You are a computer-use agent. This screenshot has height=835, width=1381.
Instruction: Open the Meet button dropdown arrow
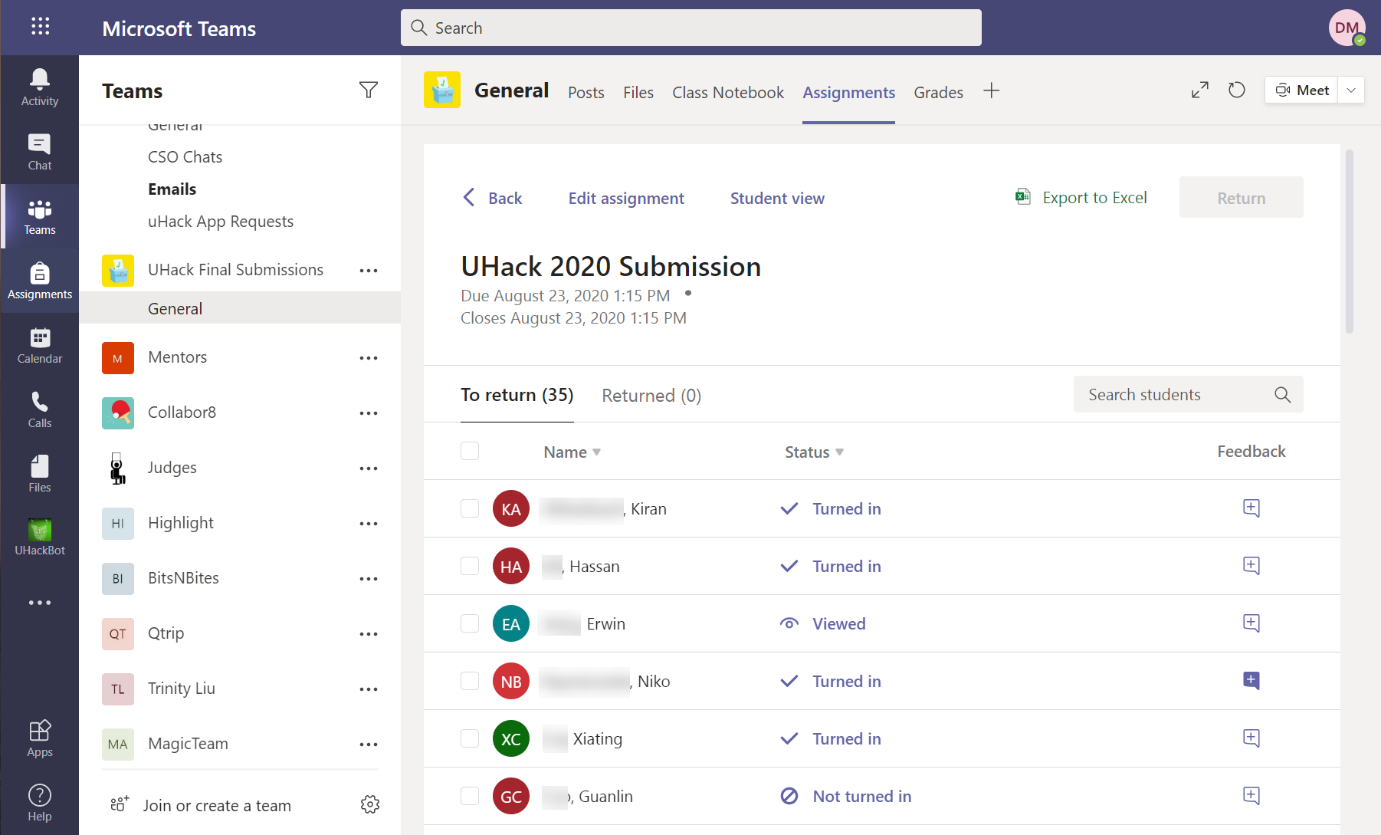(1352, 90)
